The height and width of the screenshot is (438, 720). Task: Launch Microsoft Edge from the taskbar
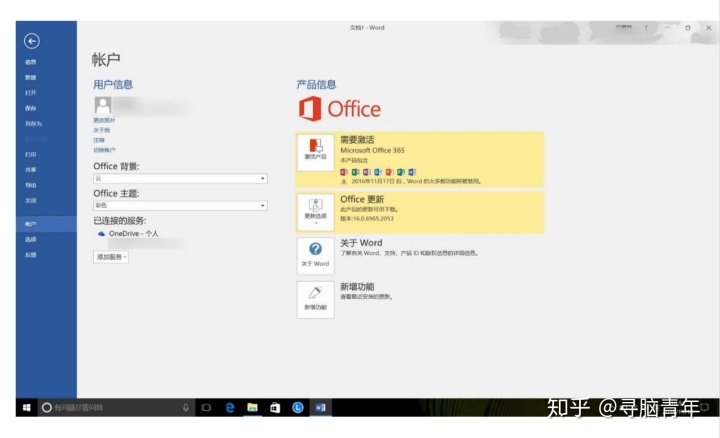(x=230, y=408)
